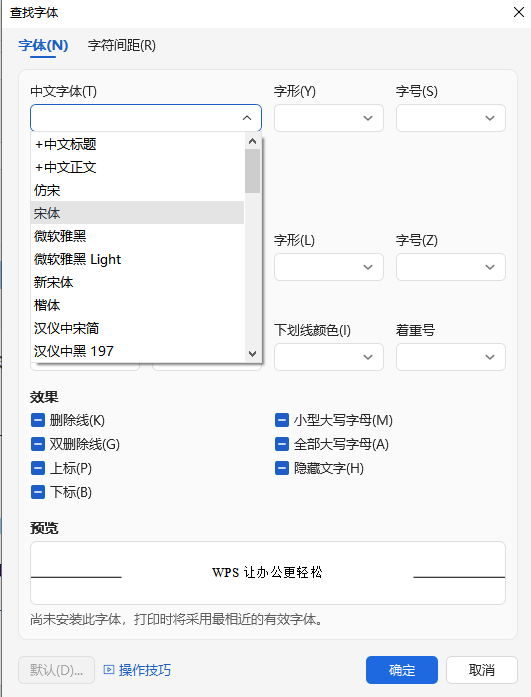531x697 pixels.
Task: Choose 汉仪中宋简 font in the list
Action: [x=138, y=328]
